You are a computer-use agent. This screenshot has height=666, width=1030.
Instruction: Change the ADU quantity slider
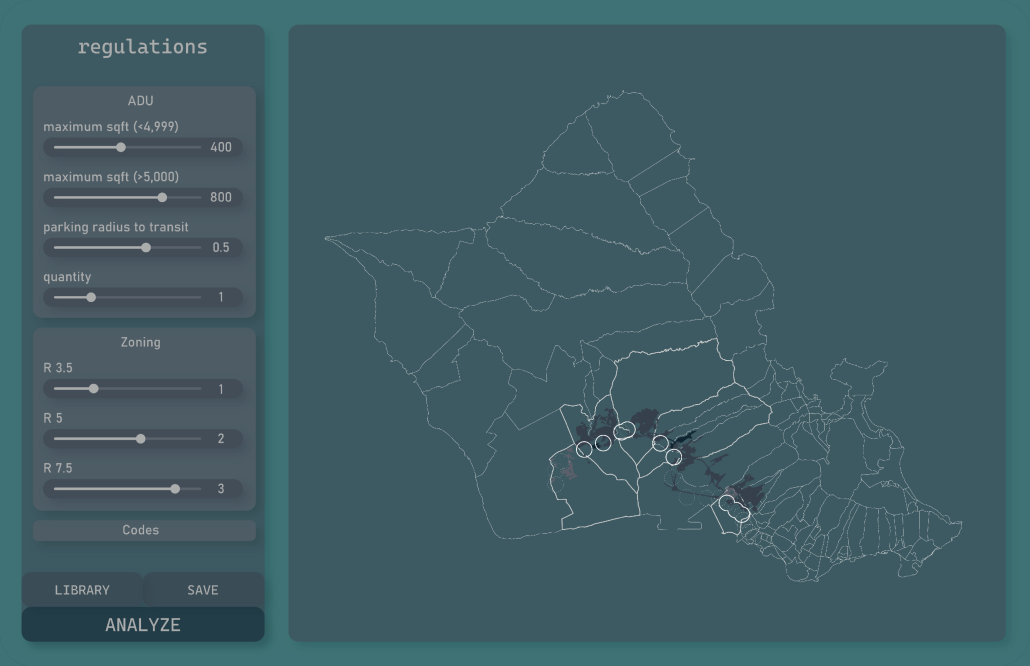[x=91, y=297]
